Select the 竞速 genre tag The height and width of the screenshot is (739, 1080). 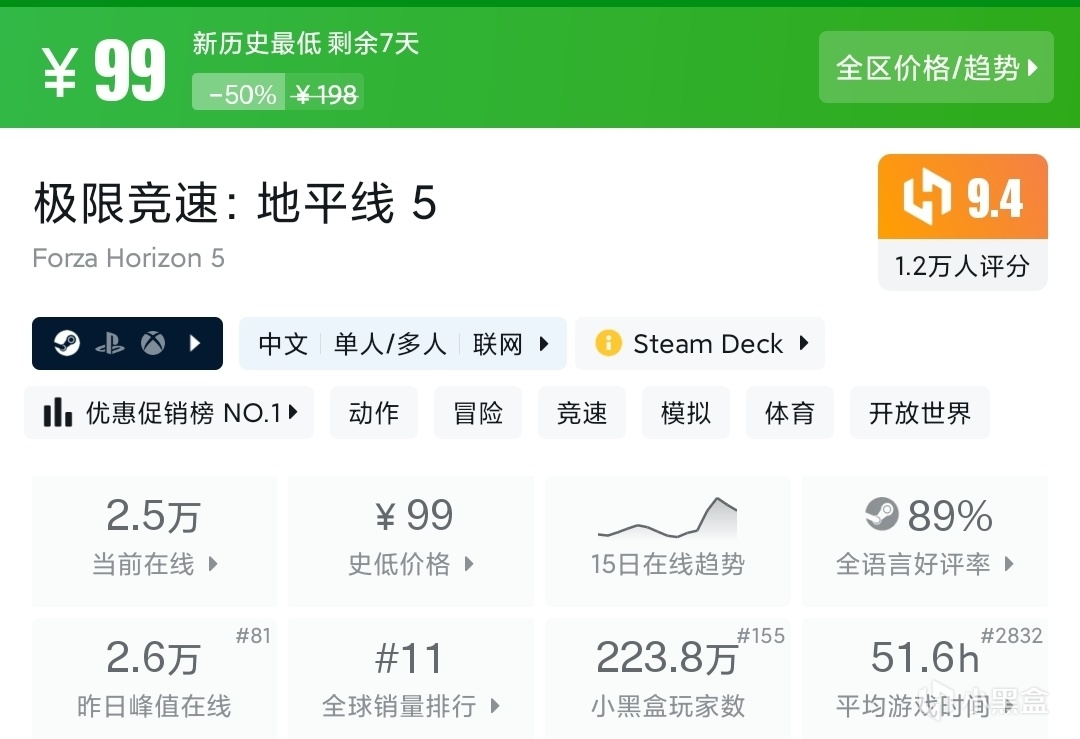582,413
